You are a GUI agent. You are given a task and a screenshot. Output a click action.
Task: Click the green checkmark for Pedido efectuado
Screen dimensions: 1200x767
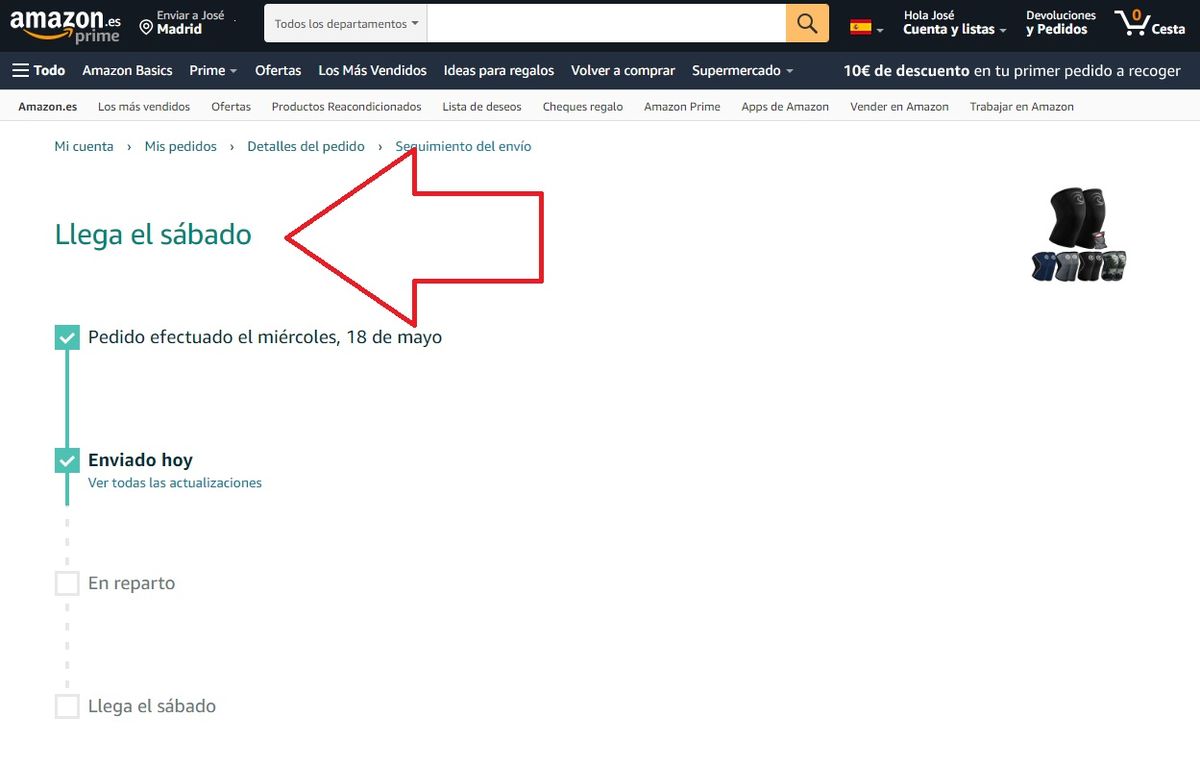66,337
